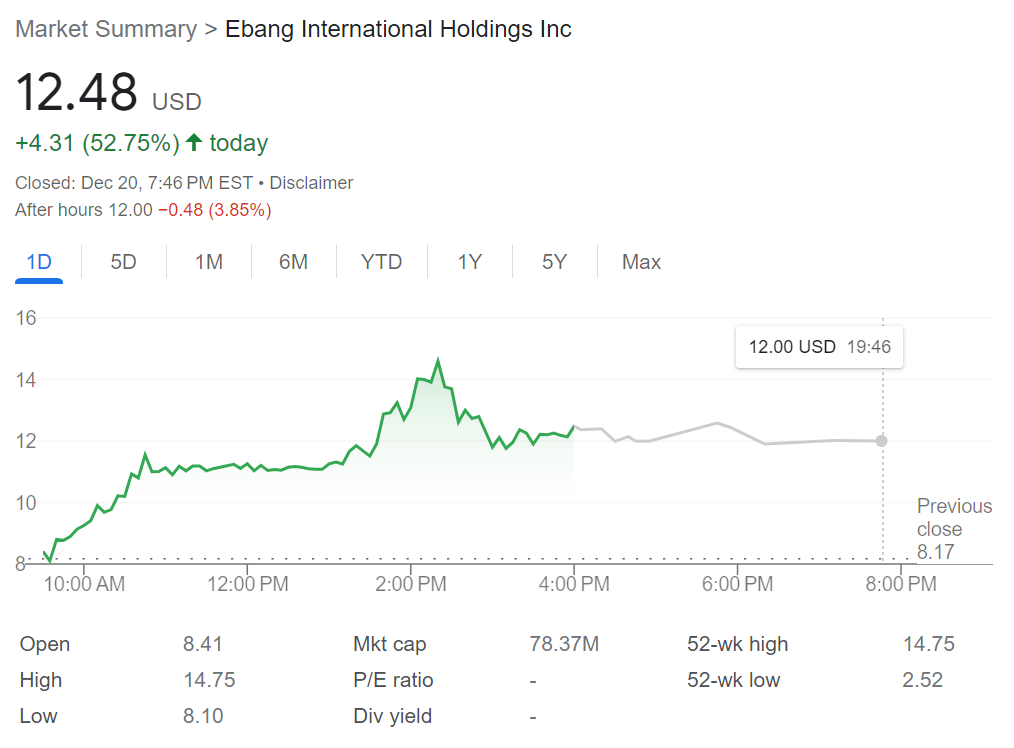Select the 1D chart range tab
Screen dimensions: 1014x748
click(39, 262)
